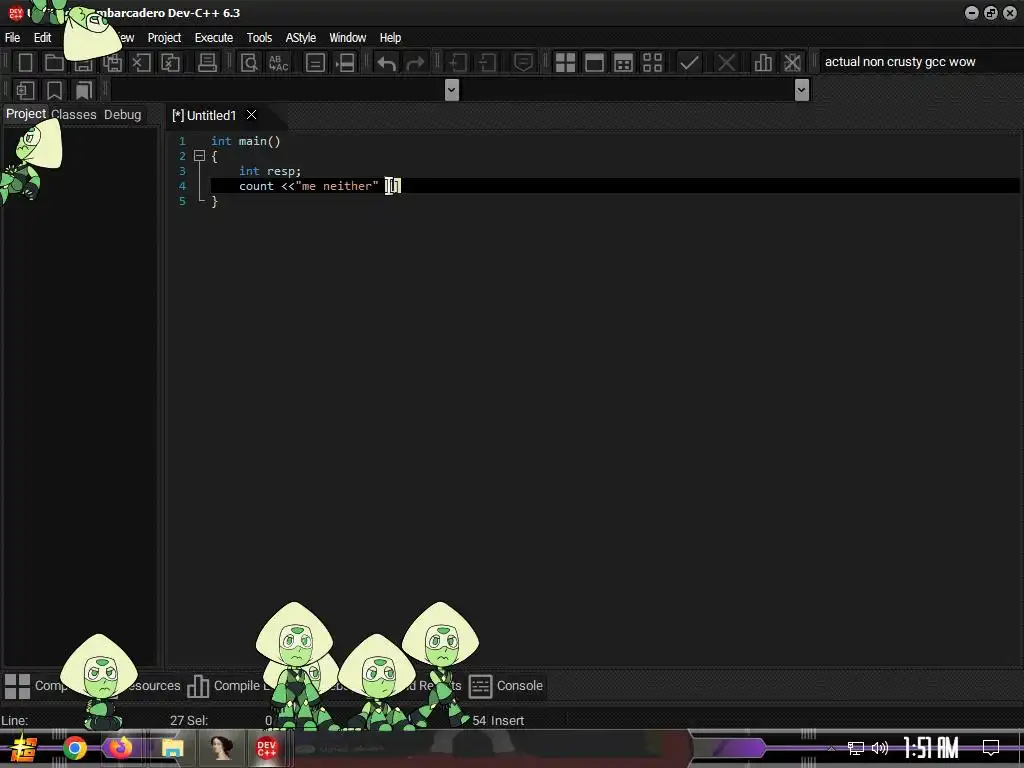Image resolution: width=1024 pixels, height=768 pixels.
Task: Click the Go to line icon
Action: pyautogui.click(x=345, y=63)
